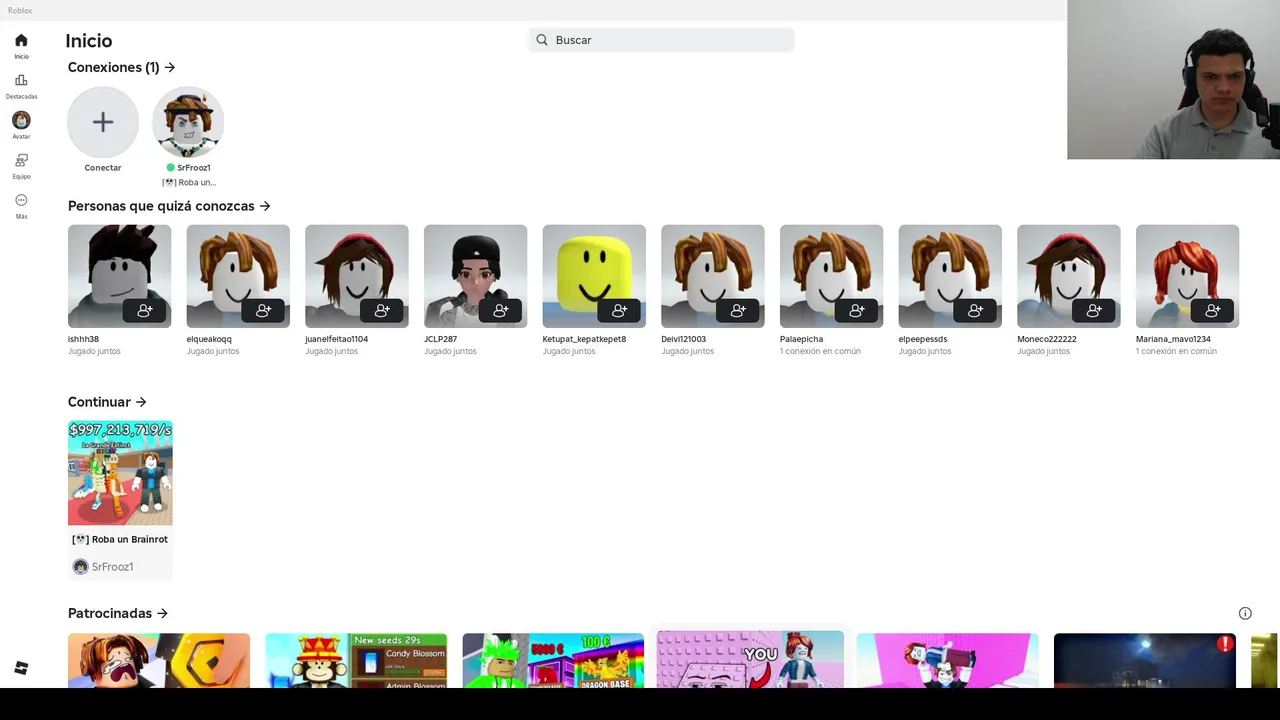
Task: Click the Palaepicha username
Action: 801,339
